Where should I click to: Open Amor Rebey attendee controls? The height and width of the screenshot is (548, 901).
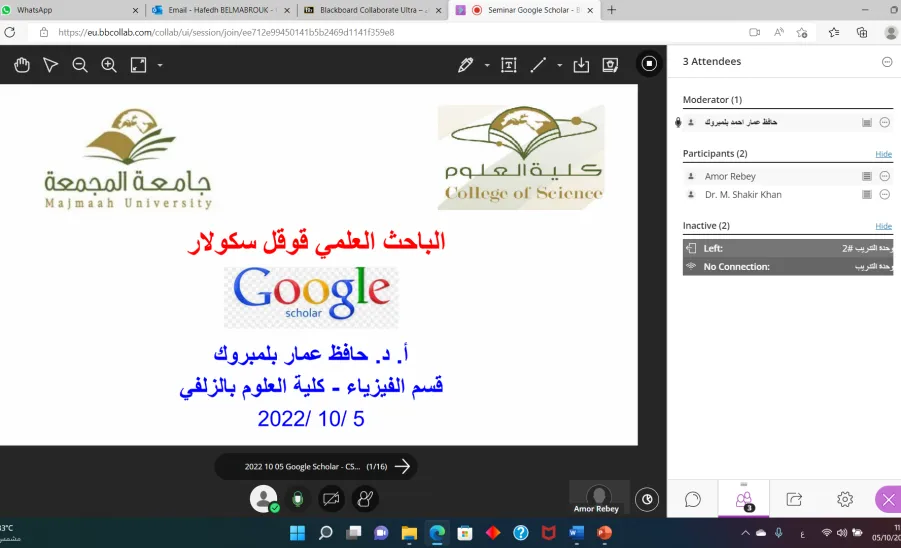[x=885, y=176]
